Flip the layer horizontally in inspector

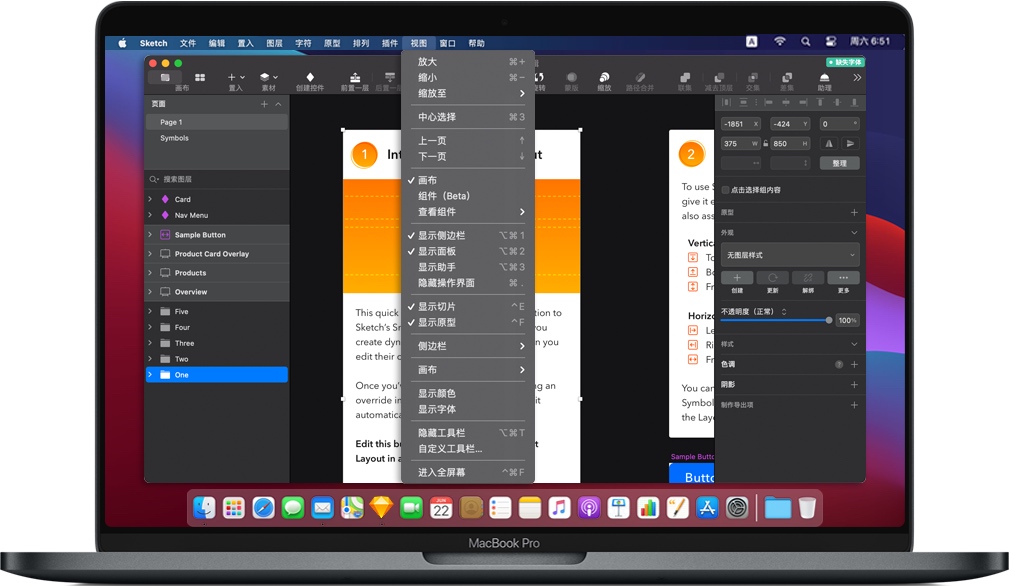click(829, 143)
